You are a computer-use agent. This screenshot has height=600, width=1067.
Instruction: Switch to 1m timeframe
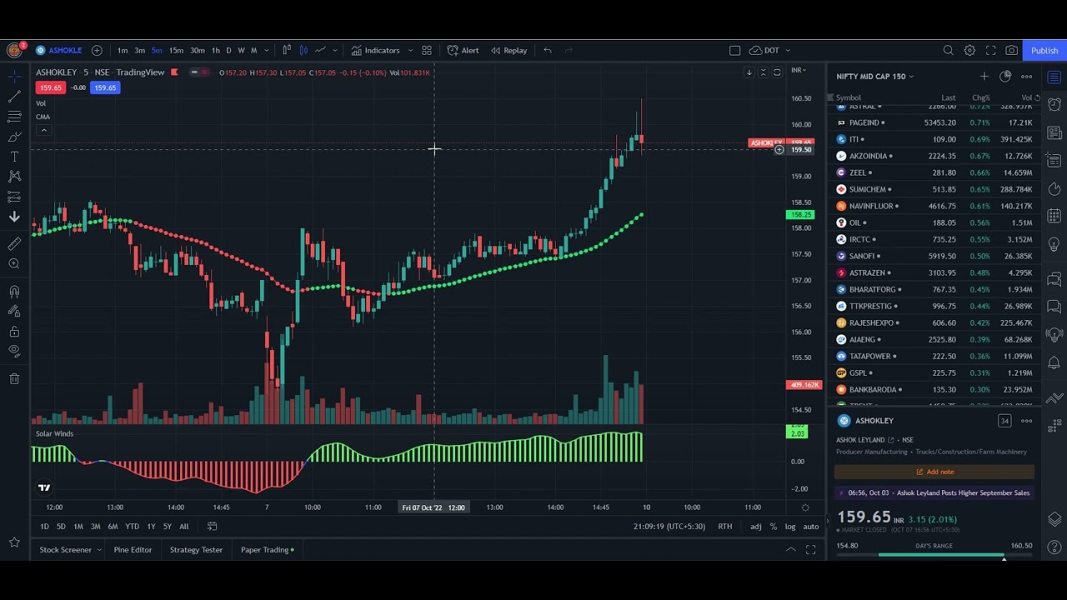(122, 50)
